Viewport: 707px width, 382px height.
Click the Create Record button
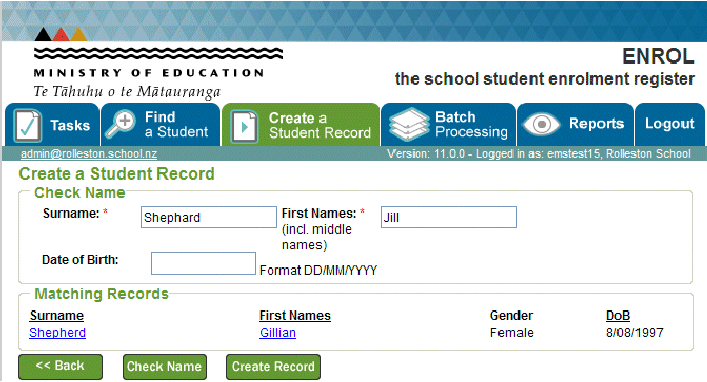click(x=273, y=367)
